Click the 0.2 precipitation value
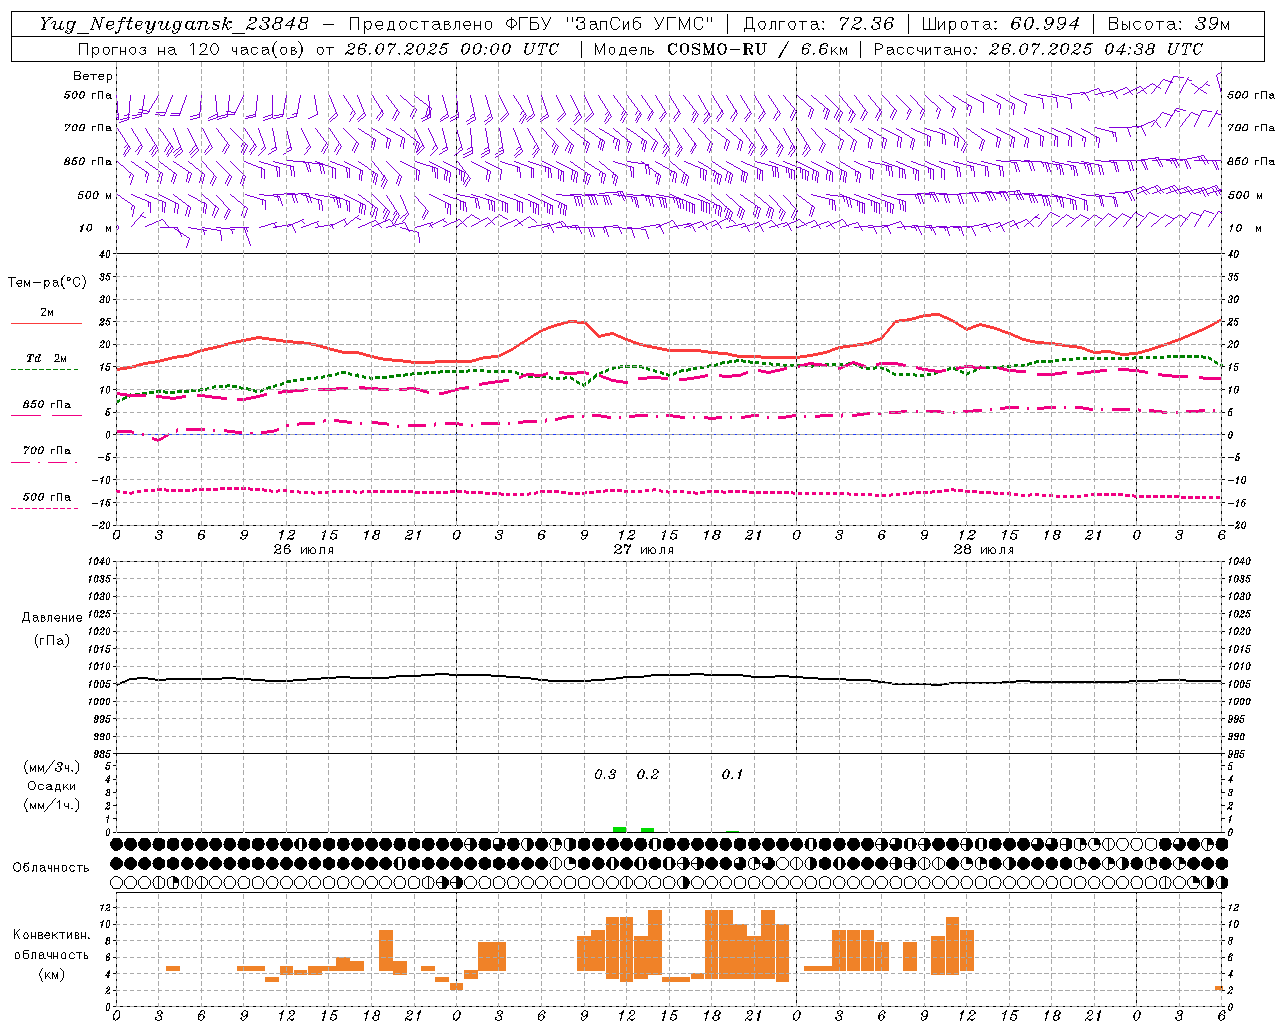The image size is (1280, 1024). pyautogui.click(x=648, y=775)
